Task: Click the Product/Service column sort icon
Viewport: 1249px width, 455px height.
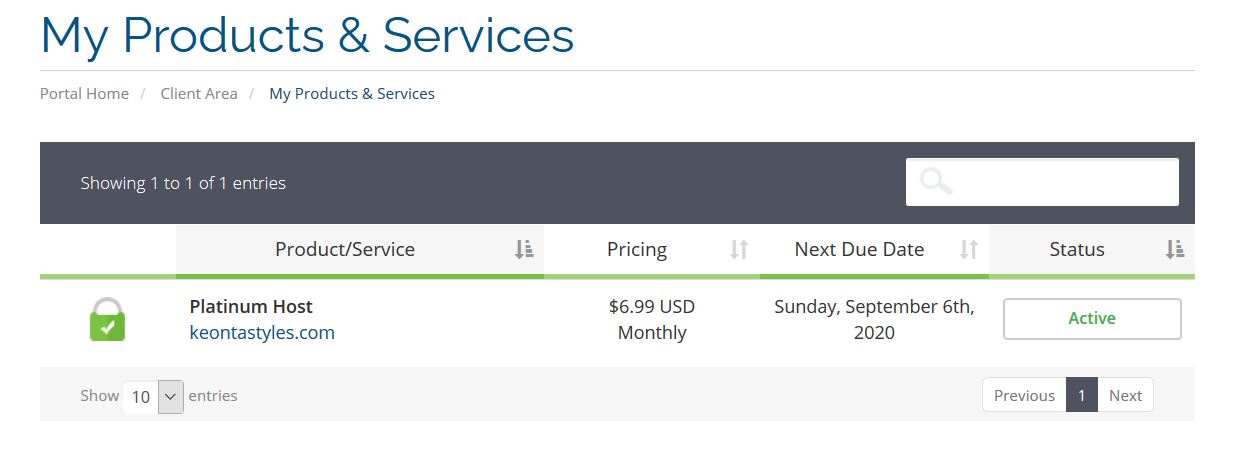Action: coord(524,250)
